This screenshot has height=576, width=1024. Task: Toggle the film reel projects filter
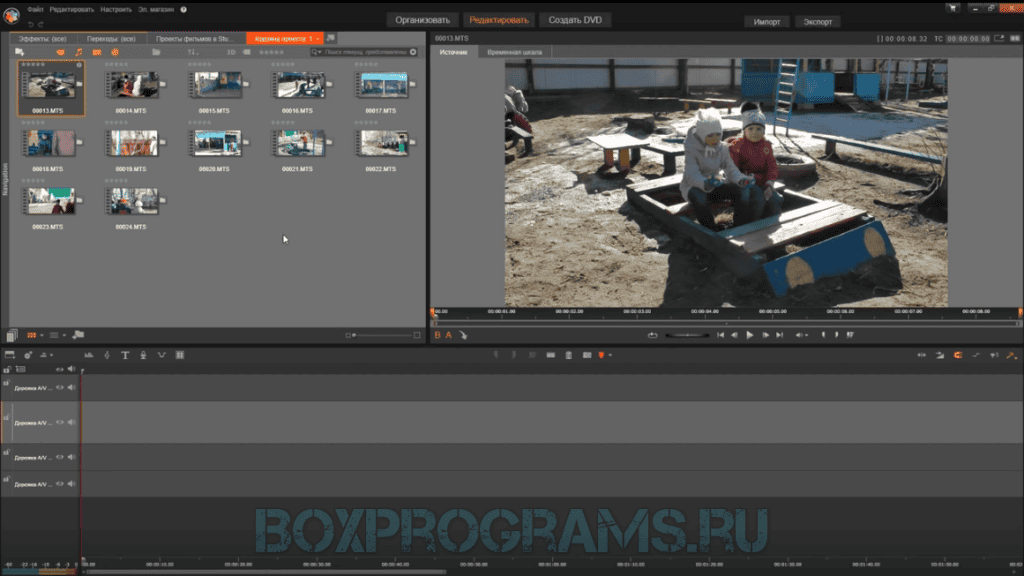[x=115, y=52]
